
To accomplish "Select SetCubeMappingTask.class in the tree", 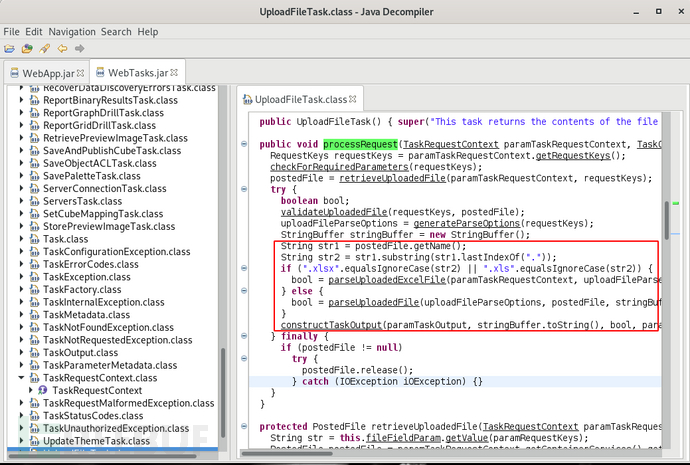I will pos(103,214).
